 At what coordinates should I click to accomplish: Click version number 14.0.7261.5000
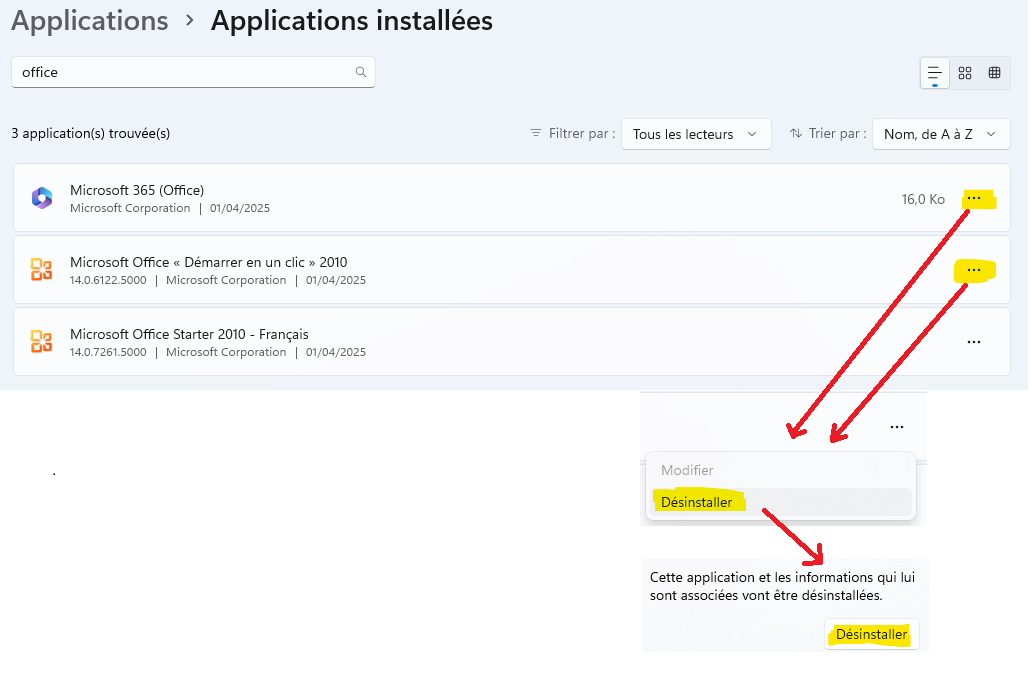[108, 352]
